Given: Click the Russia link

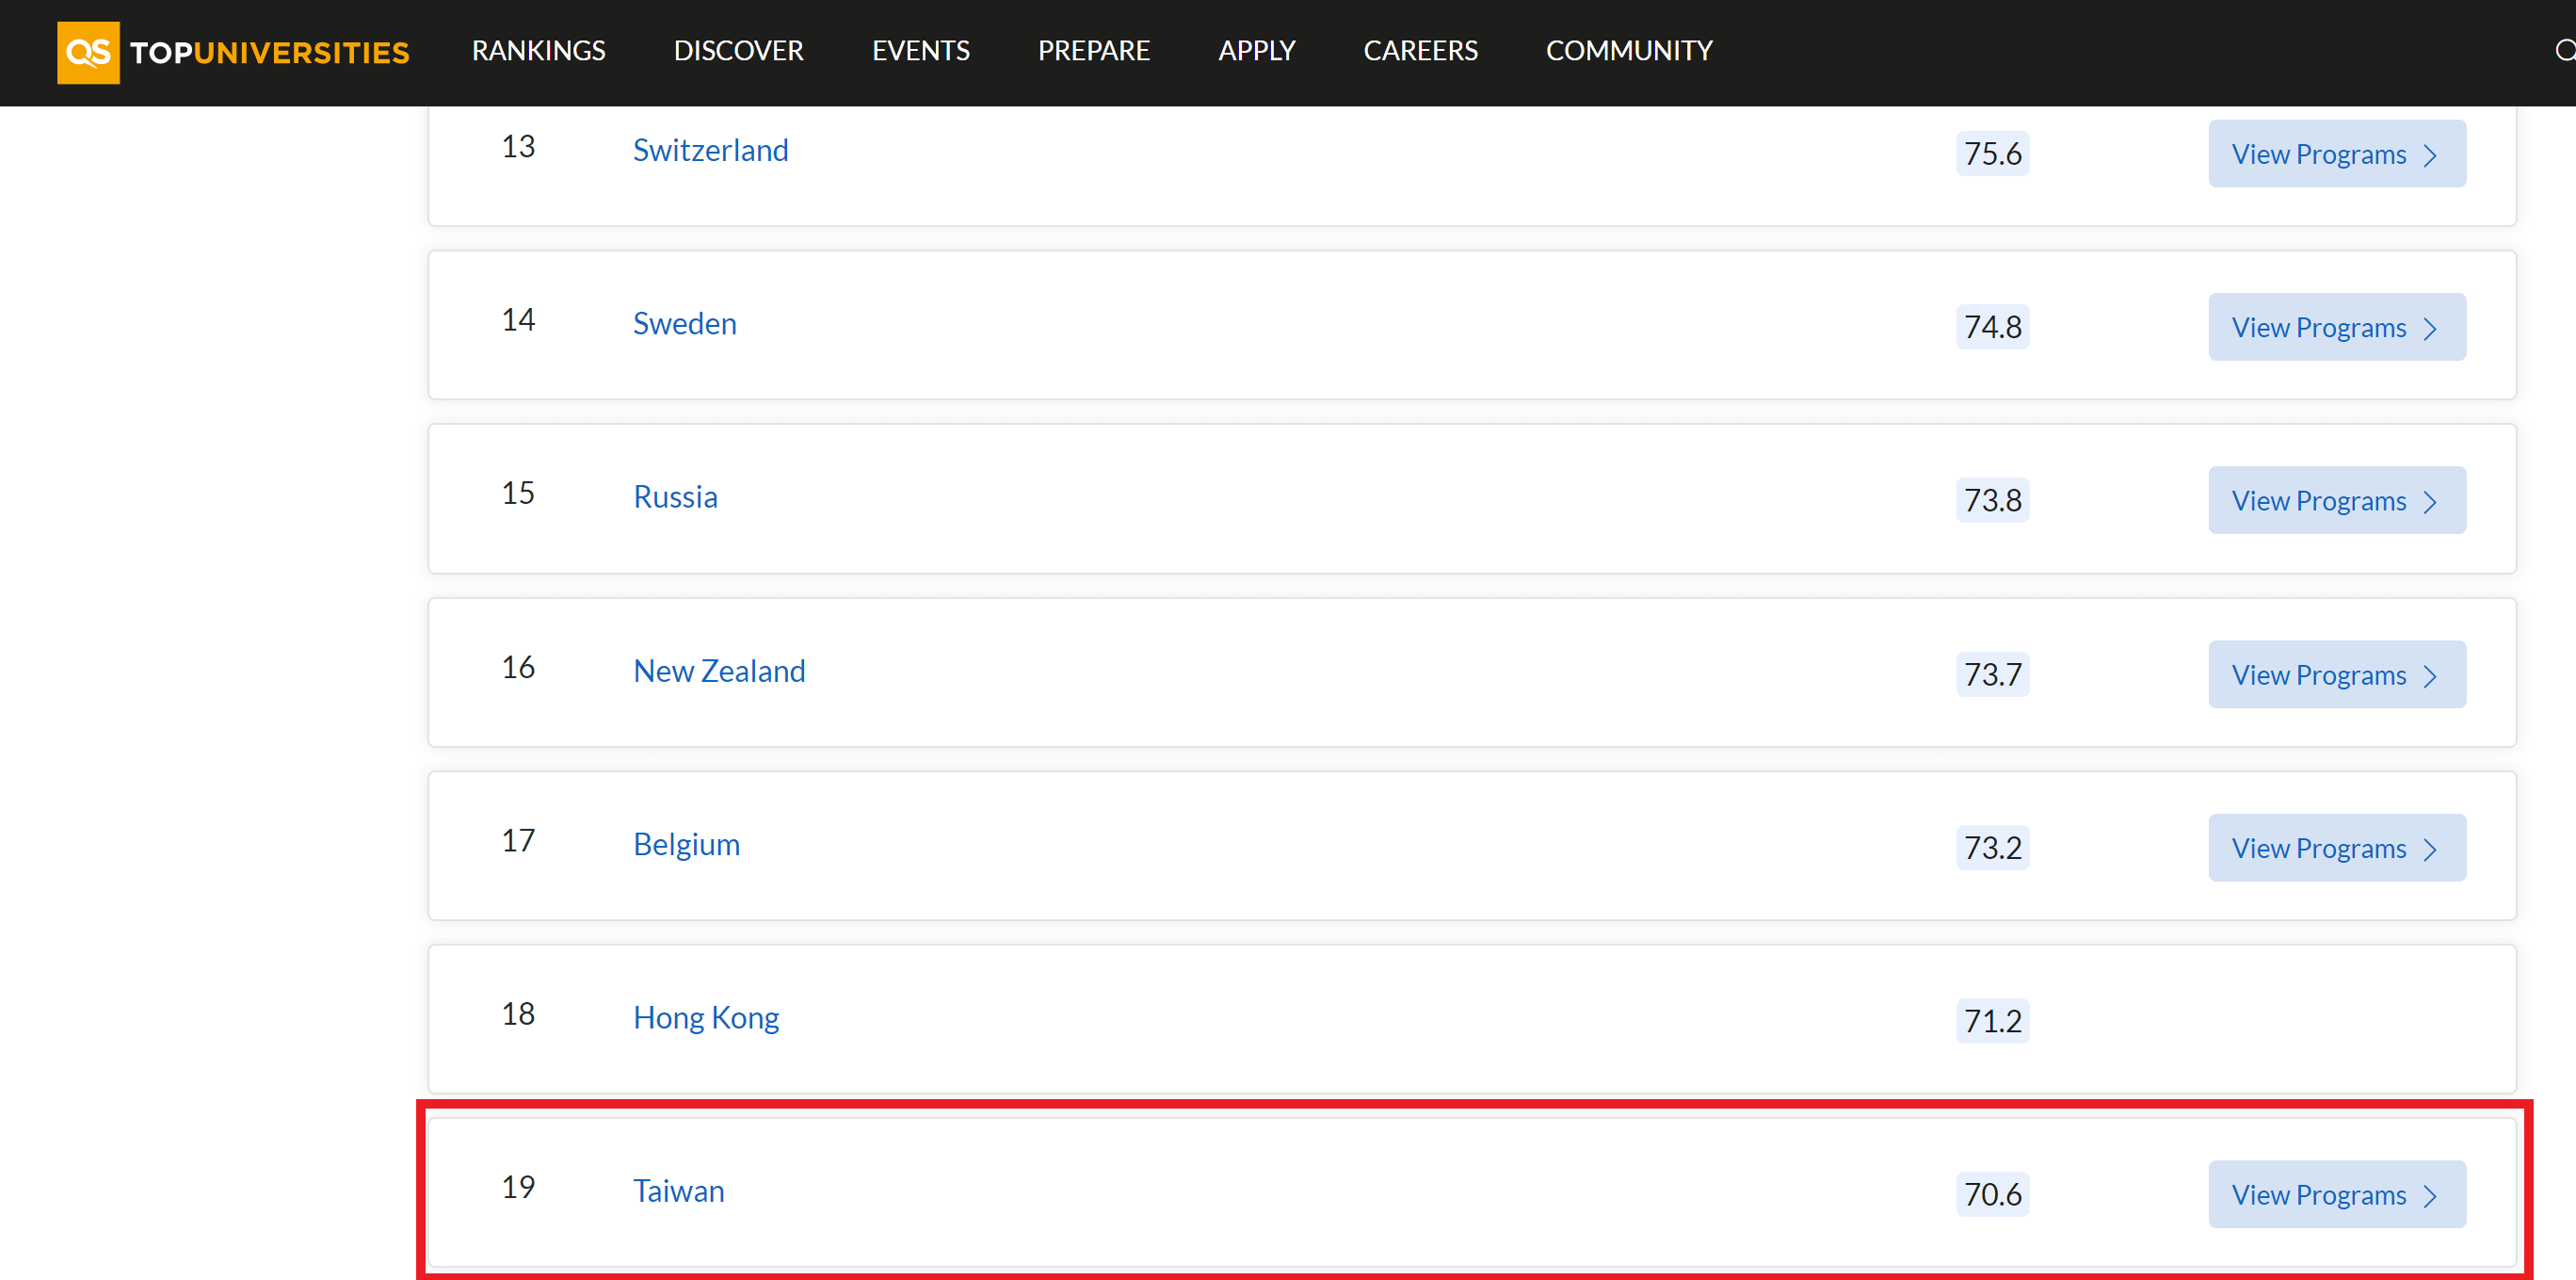Looking at the screenshot, I should (x=675, y=497).
